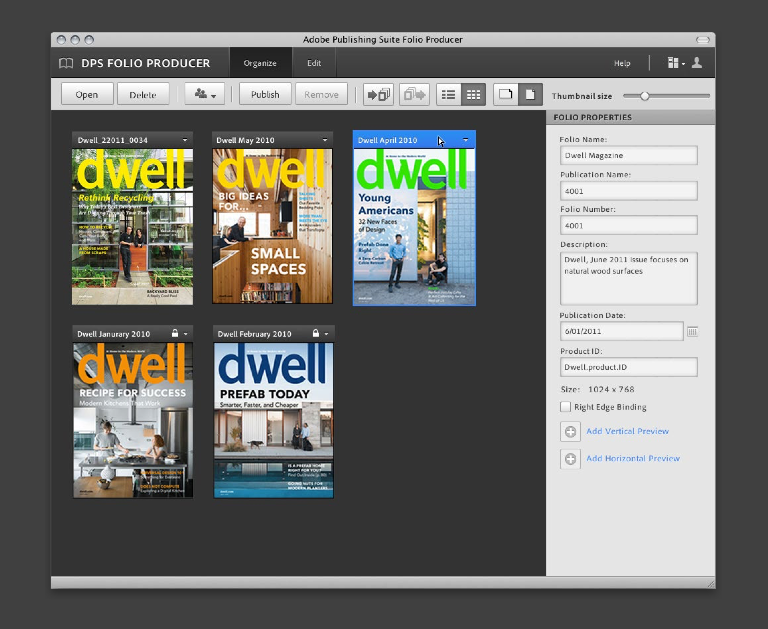The height and width of the screenshot is (629, 768).
Task: Click the lock icon on Dwell February 2010
Action: point(316,333)
